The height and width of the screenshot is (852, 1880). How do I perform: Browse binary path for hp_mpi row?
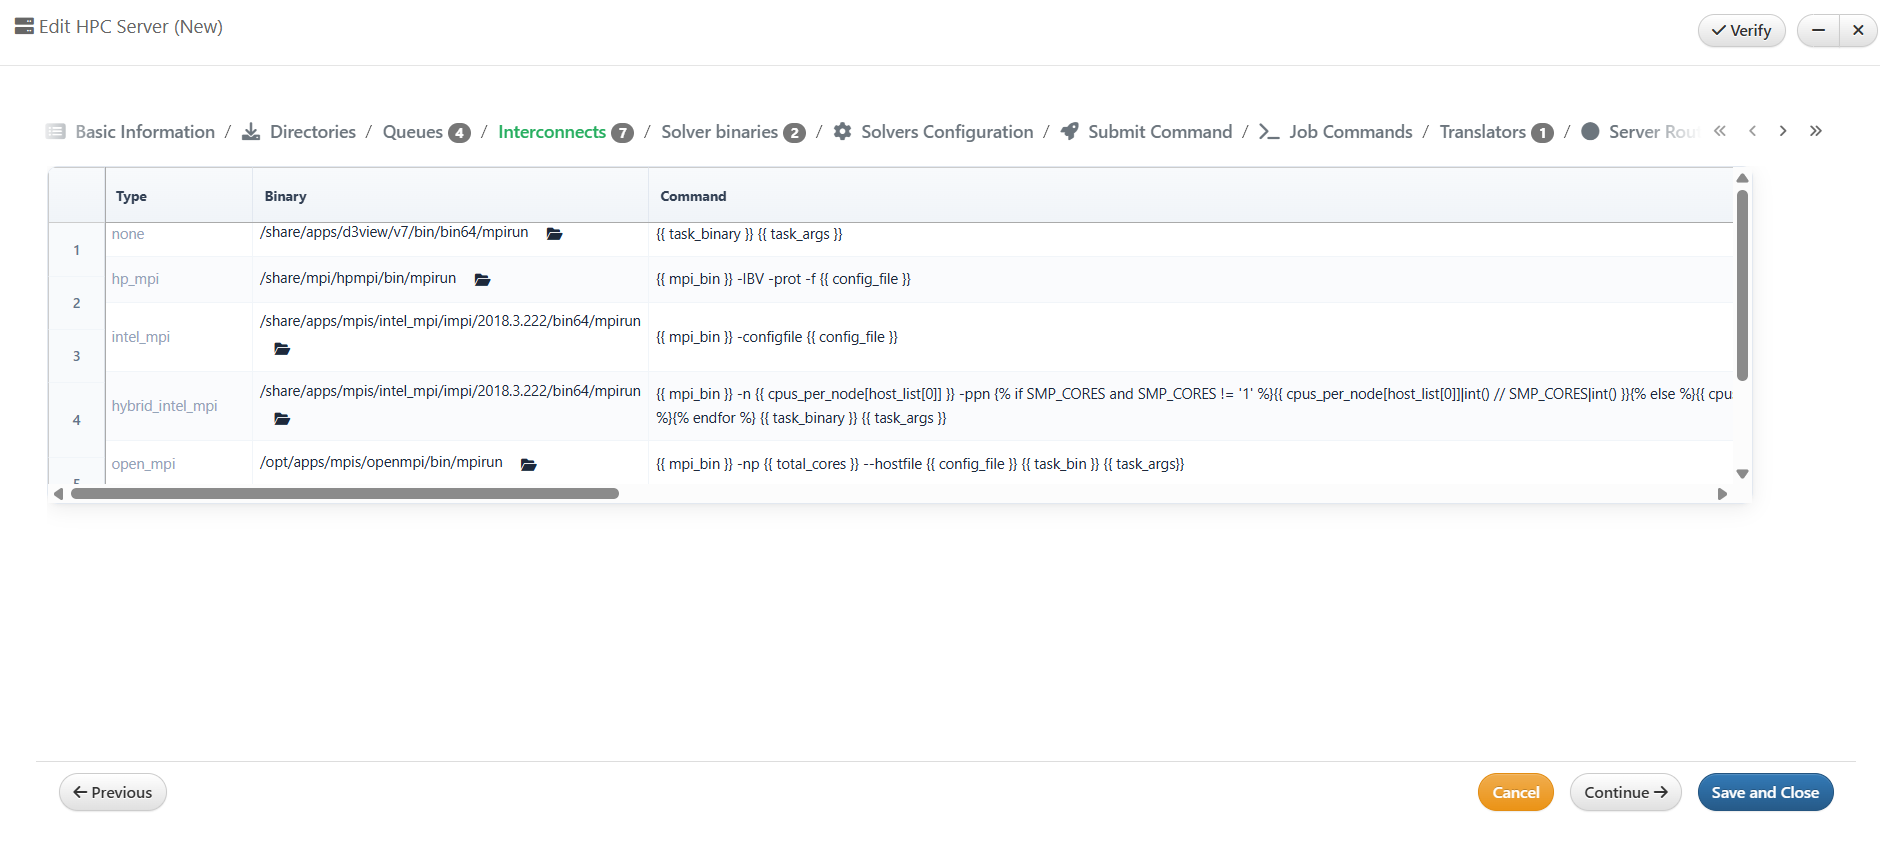[x=482, y=280]
